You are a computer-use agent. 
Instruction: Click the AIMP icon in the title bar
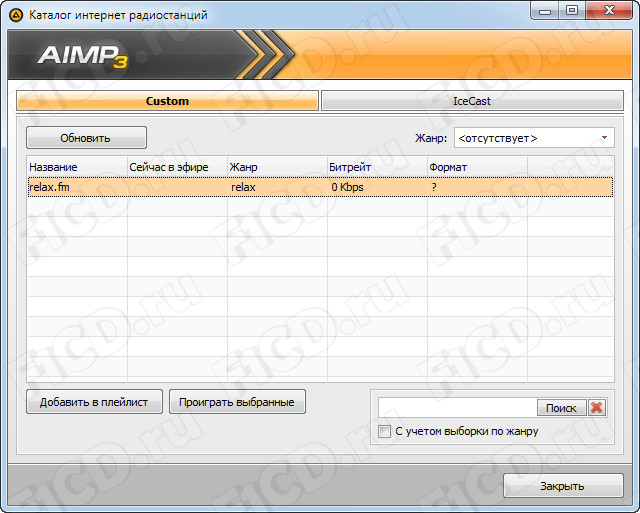coord(16,16)
